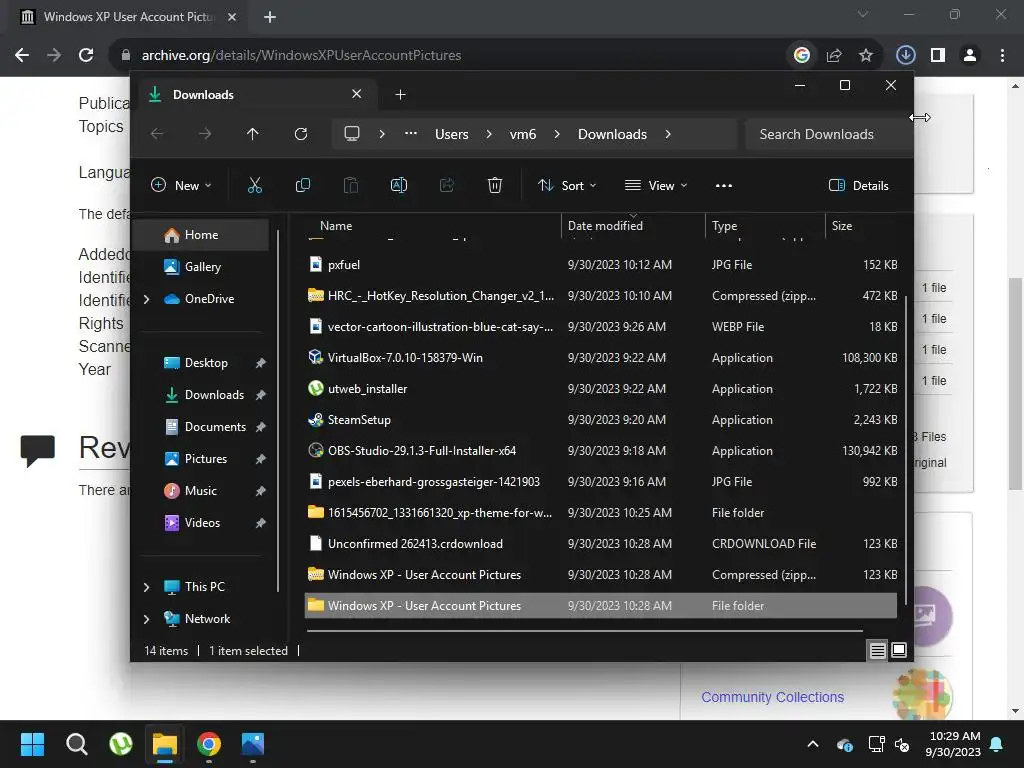The image size is (1024, 768).
Task: Expand the OneDrive tree node
Action: (146, 299)
